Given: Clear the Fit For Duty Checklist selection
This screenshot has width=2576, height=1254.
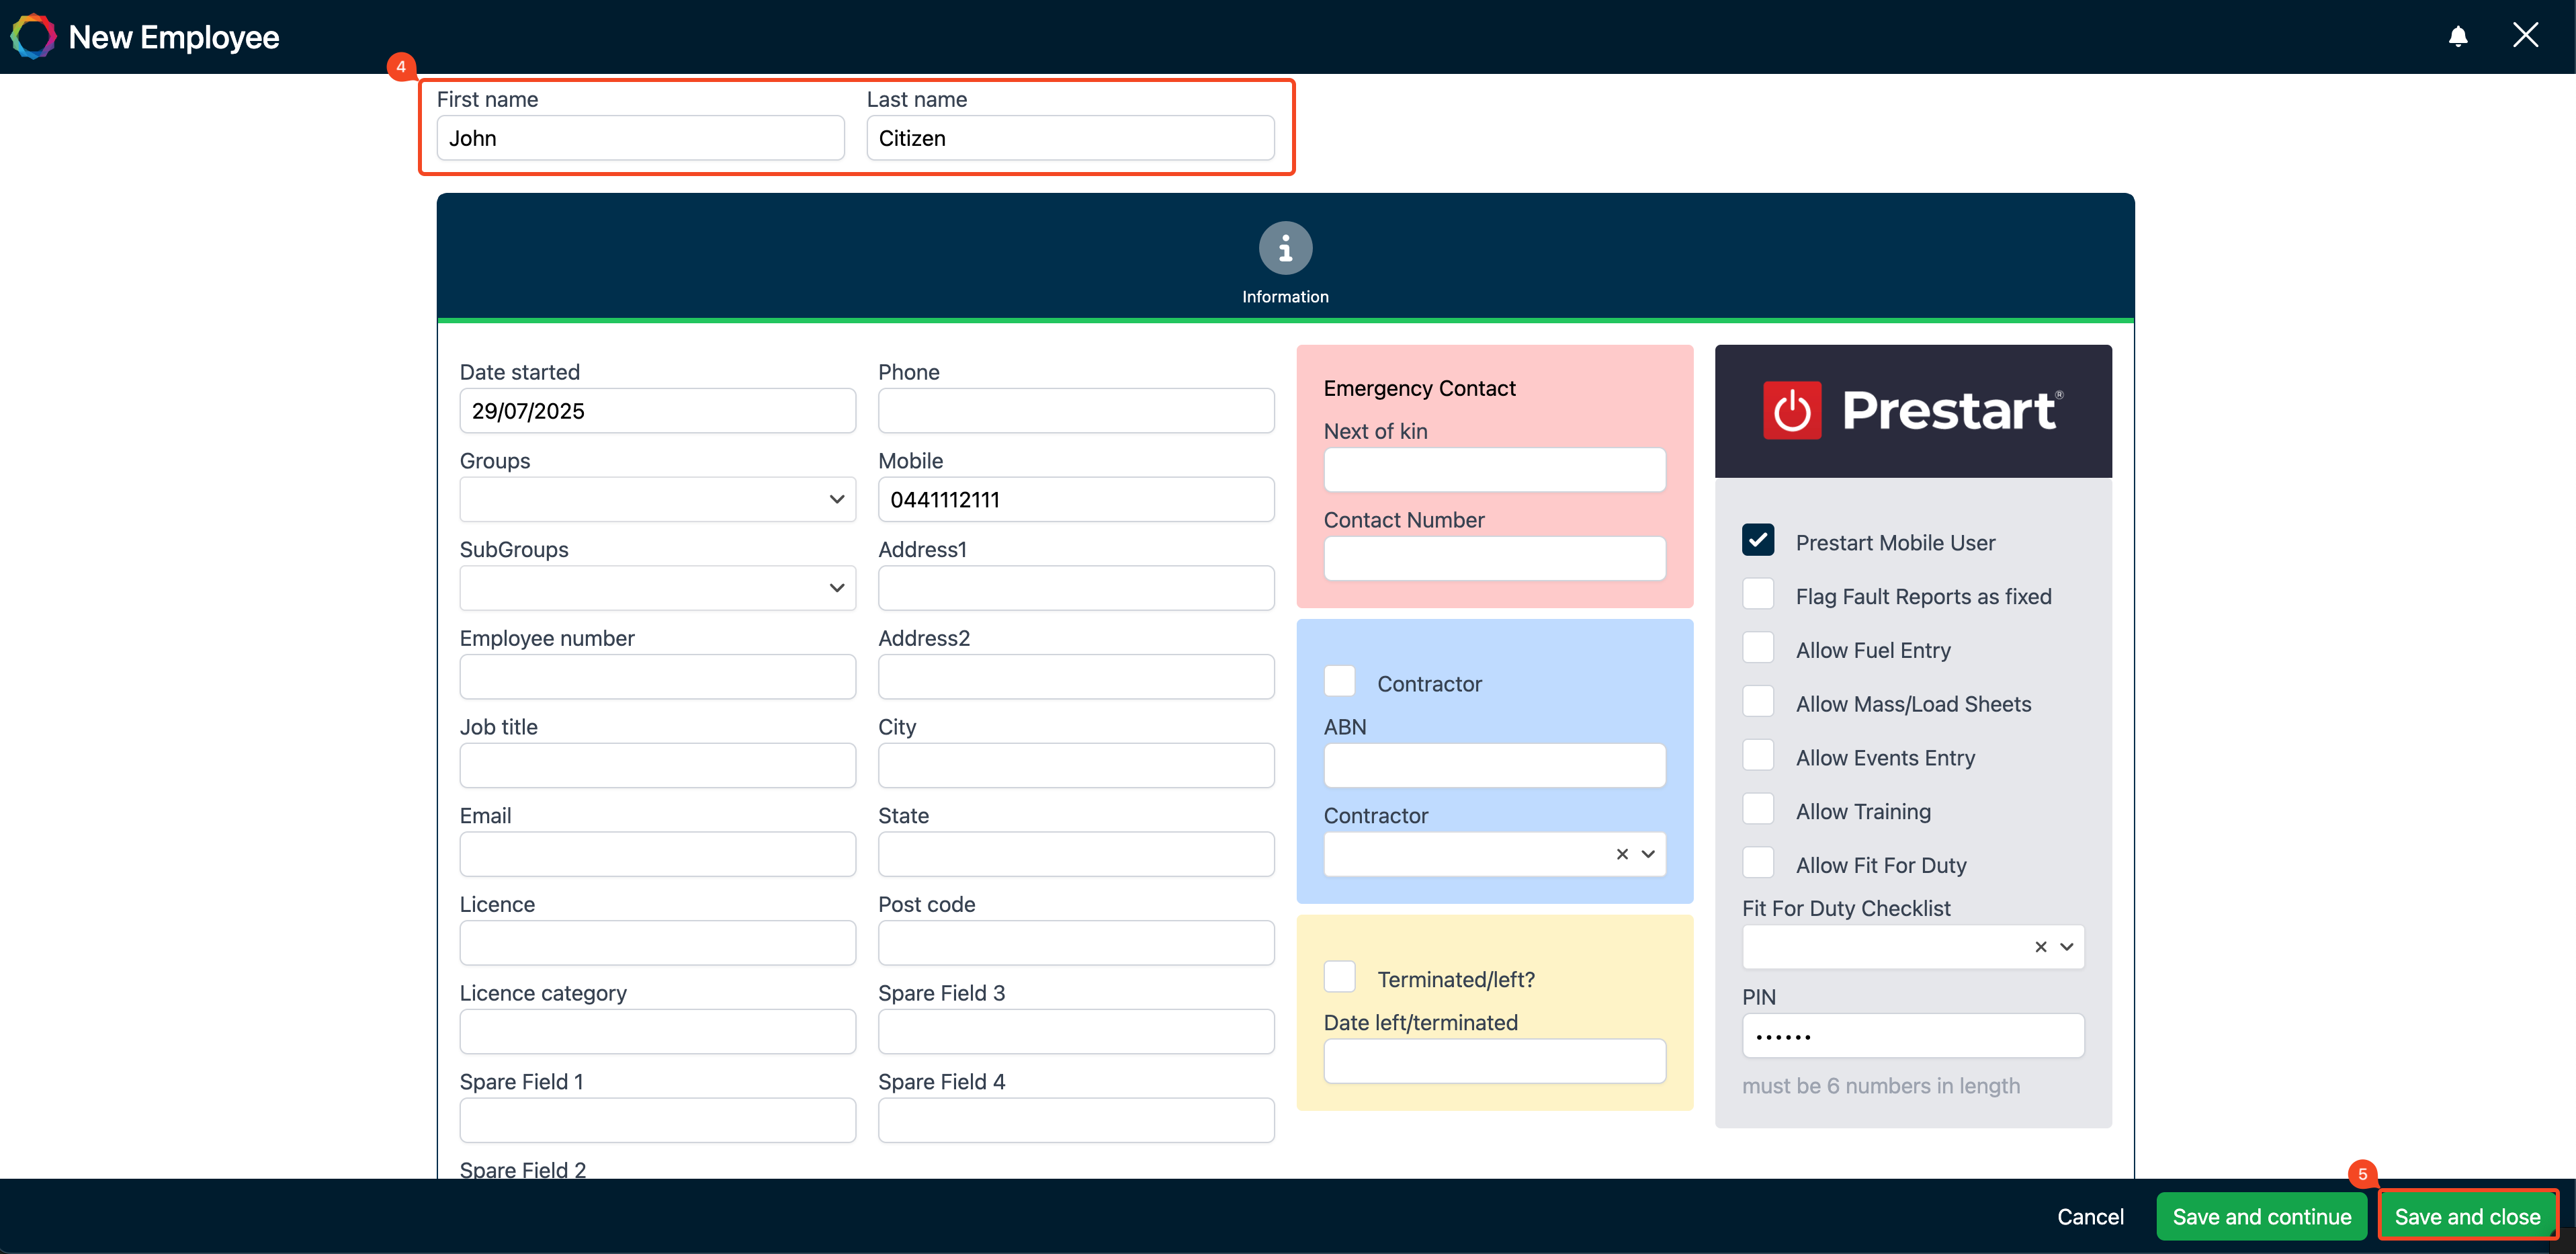Looking at the screenshot, I should pos(2039,946).
